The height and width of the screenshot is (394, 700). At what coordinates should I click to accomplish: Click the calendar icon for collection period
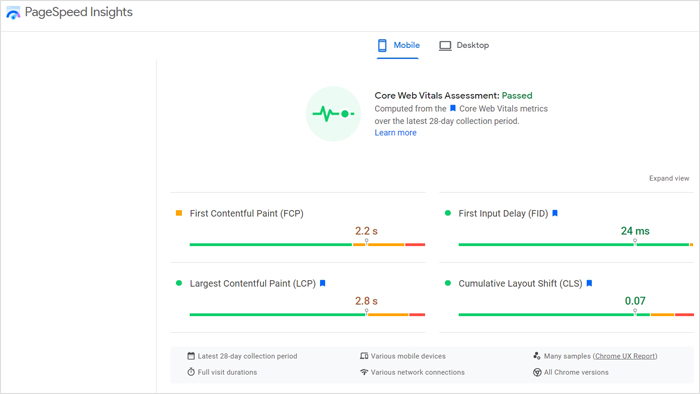click(191, 356)
